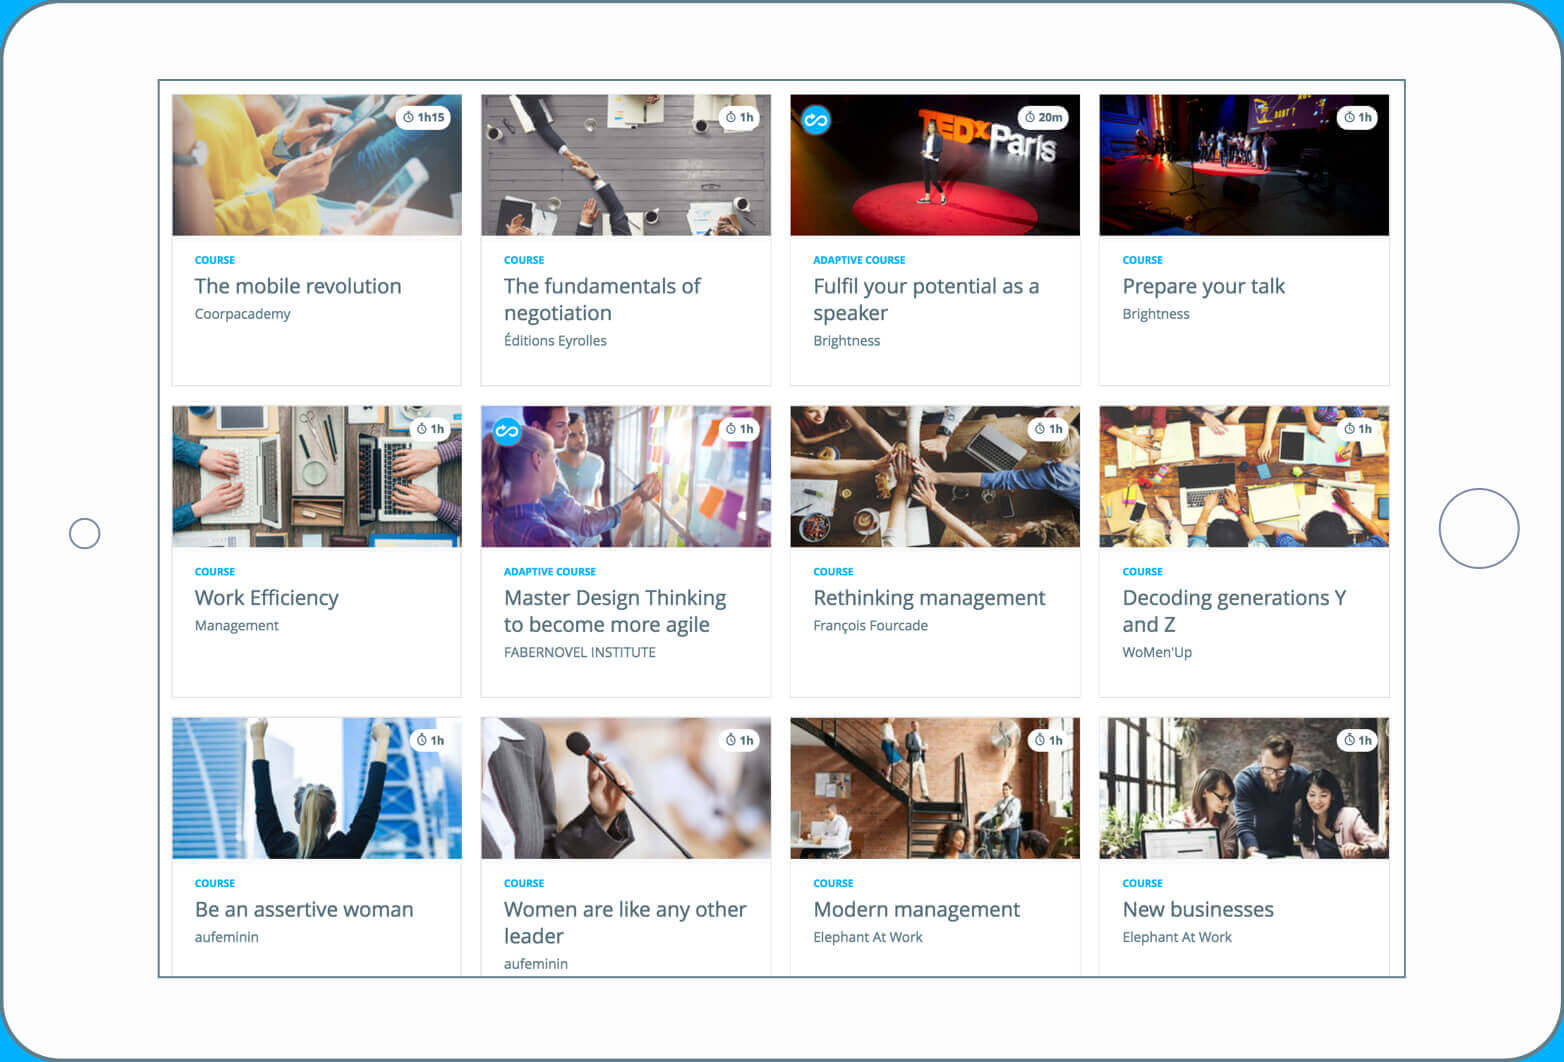Open Rethinking management course title
1564x1062 pixels.
[929, 598]
